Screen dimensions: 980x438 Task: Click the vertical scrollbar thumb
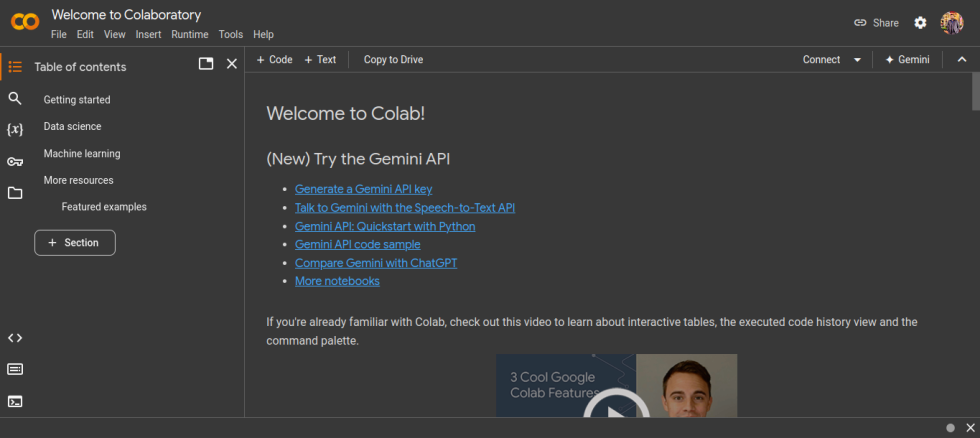(x=975, y=92)
